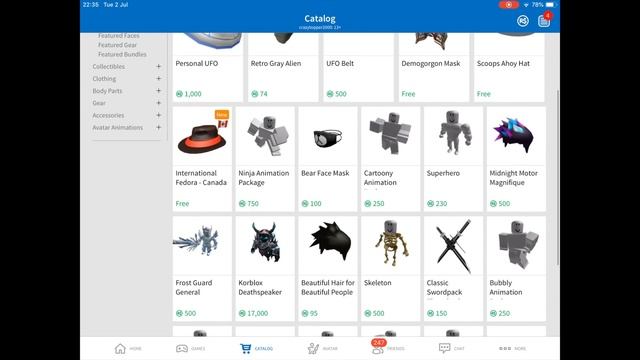Expand the Accessories category plus

[x=158, y=115]
